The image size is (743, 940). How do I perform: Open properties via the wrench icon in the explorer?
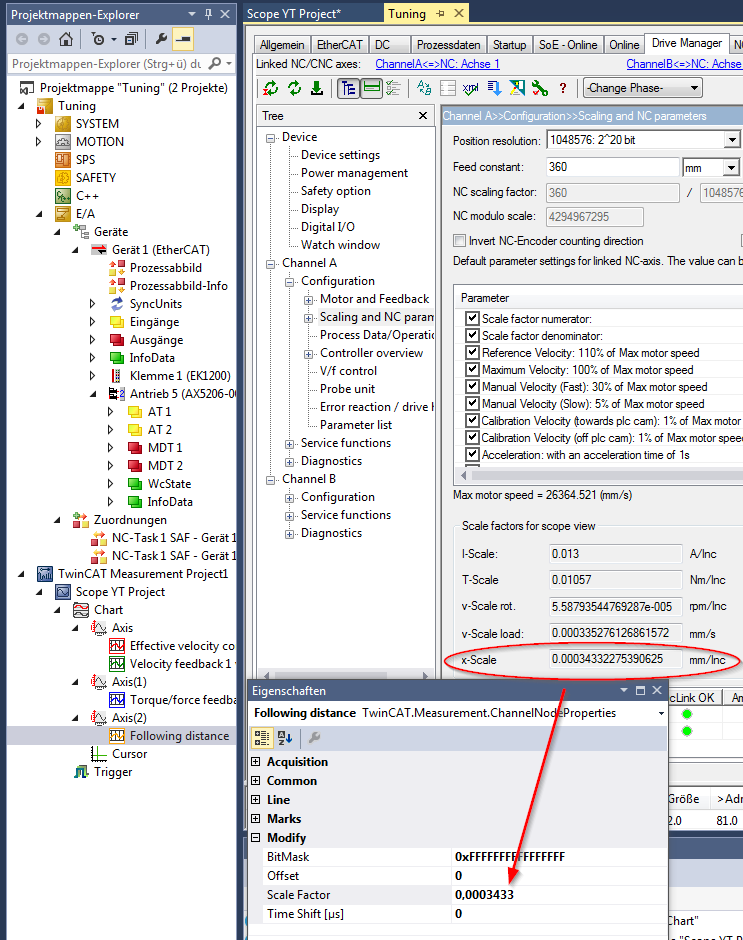click(x=161, y=40)
